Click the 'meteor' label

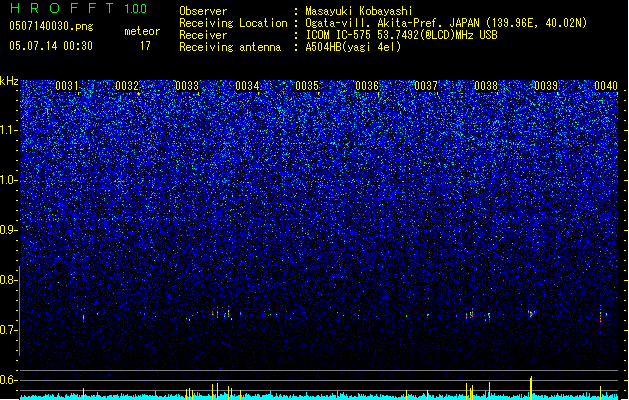pyautogui.click(x=142, y=31)
